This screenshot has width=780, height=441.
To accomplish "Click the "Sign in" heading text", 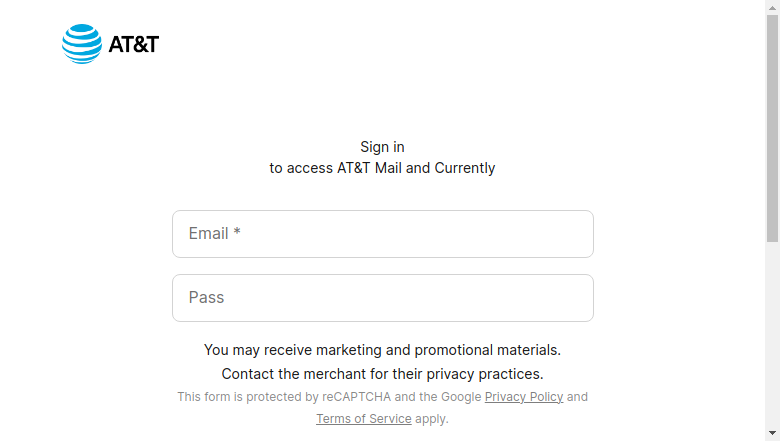I will pyautogui.click(x=382, y=147).
